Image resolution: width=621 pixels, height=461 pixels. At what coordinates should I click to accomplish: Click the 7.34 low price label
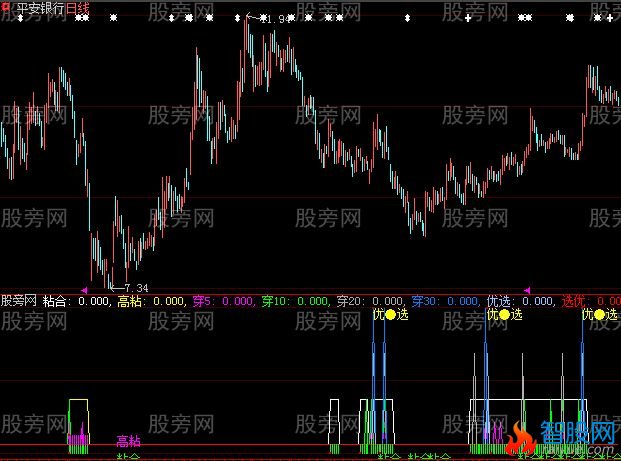pos(136,288)
